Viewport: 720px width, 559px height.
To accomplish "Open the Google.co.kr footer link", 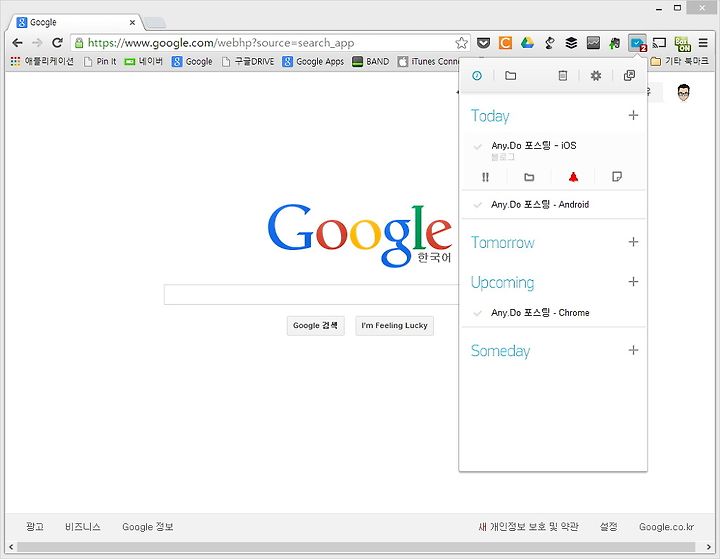I will 666,527.
